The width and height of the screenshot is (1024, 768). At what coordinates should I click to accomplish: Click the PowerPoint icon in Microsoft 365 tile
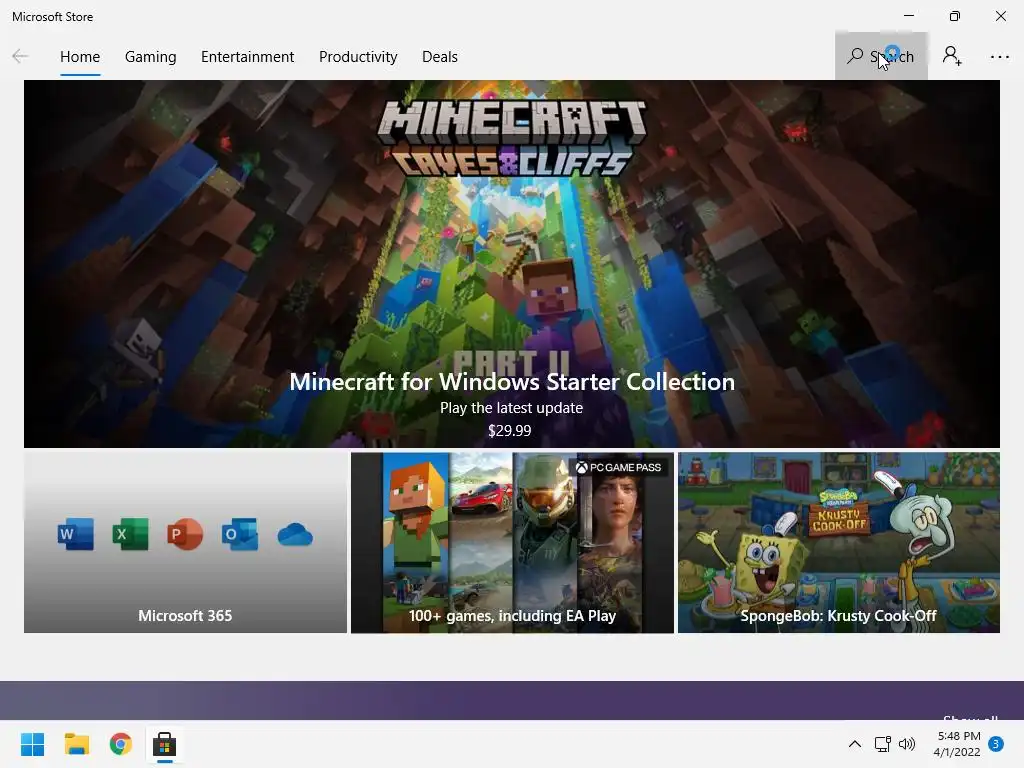tap(185, 534)
